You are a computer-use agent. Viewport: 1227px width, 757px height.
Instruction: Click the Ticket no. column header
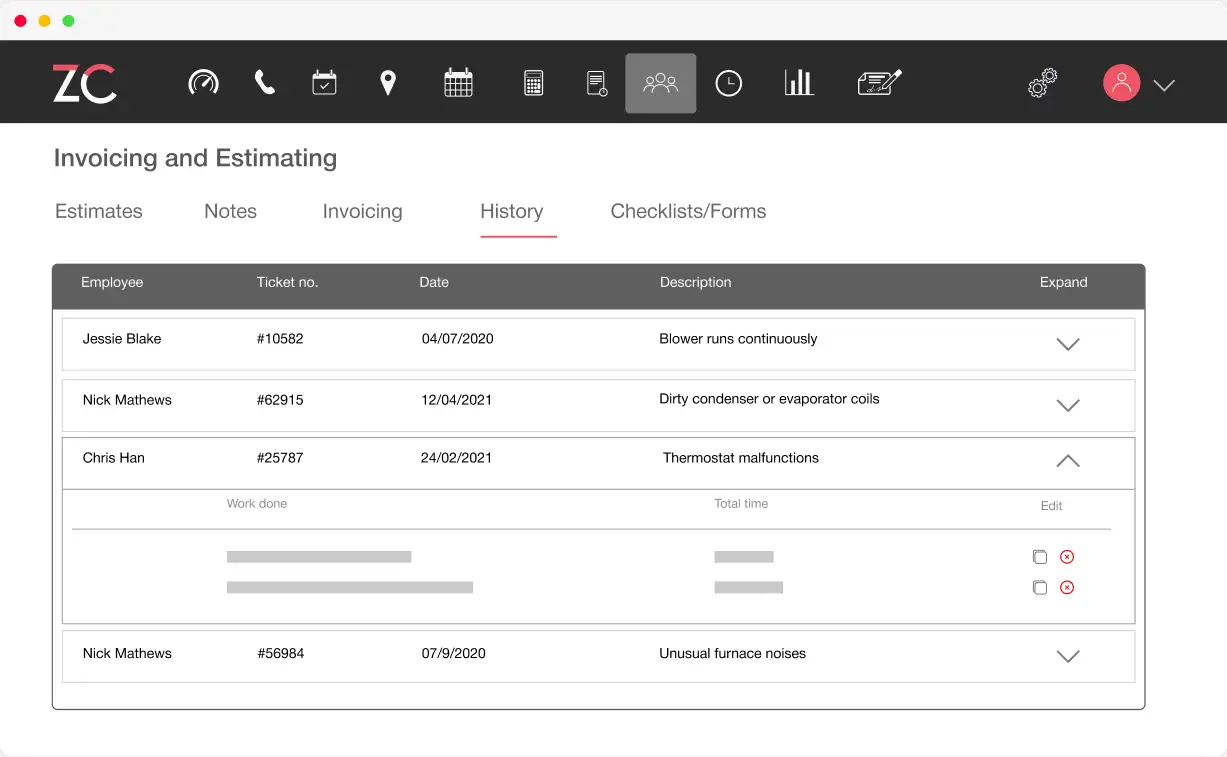(287, 283)
